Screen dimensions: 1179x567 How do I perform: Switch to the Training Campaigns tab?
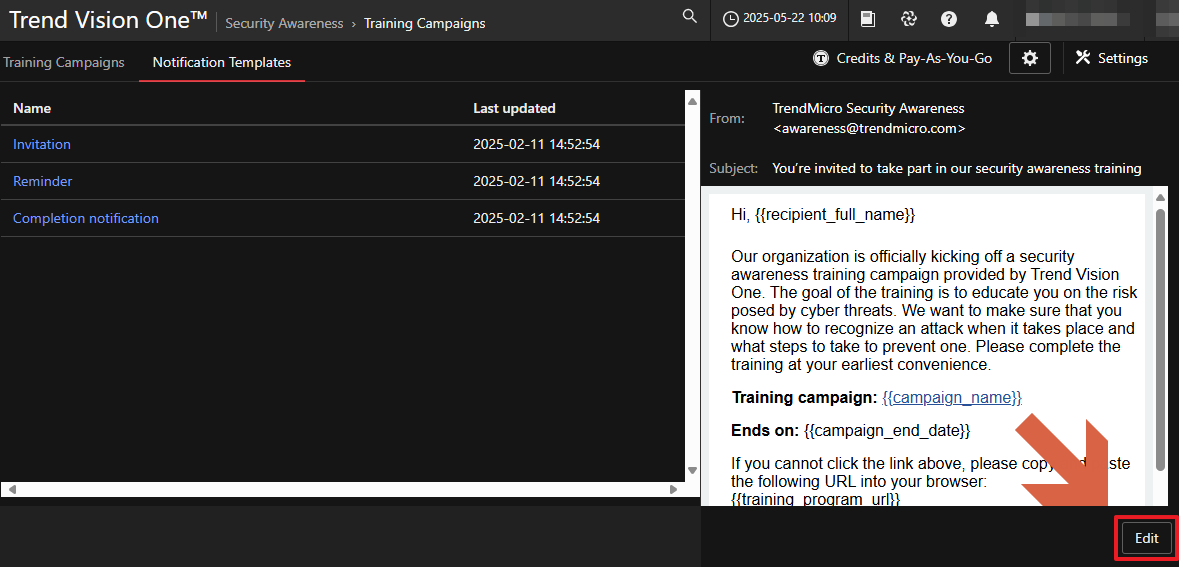click(64, 62)
